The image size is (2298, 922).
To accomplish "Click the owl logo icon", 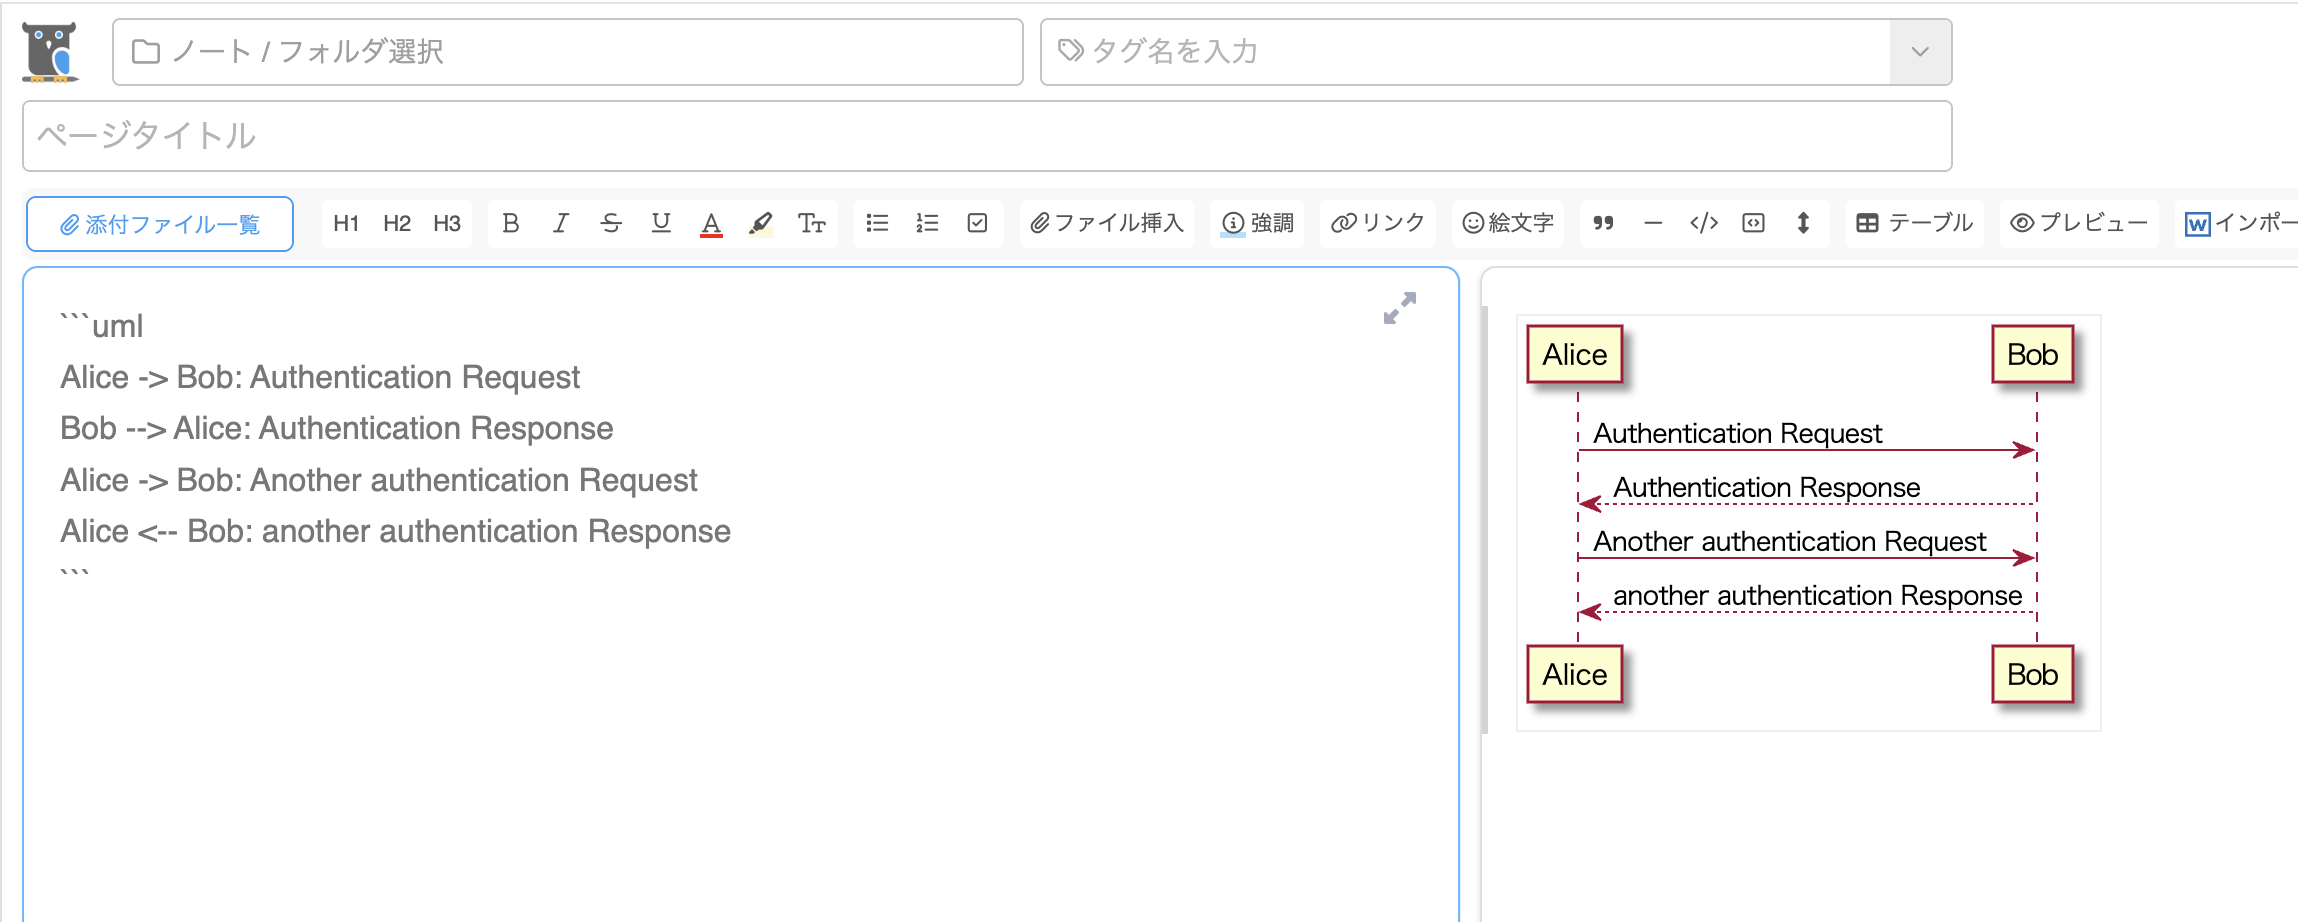I will (x=50, y=51).
